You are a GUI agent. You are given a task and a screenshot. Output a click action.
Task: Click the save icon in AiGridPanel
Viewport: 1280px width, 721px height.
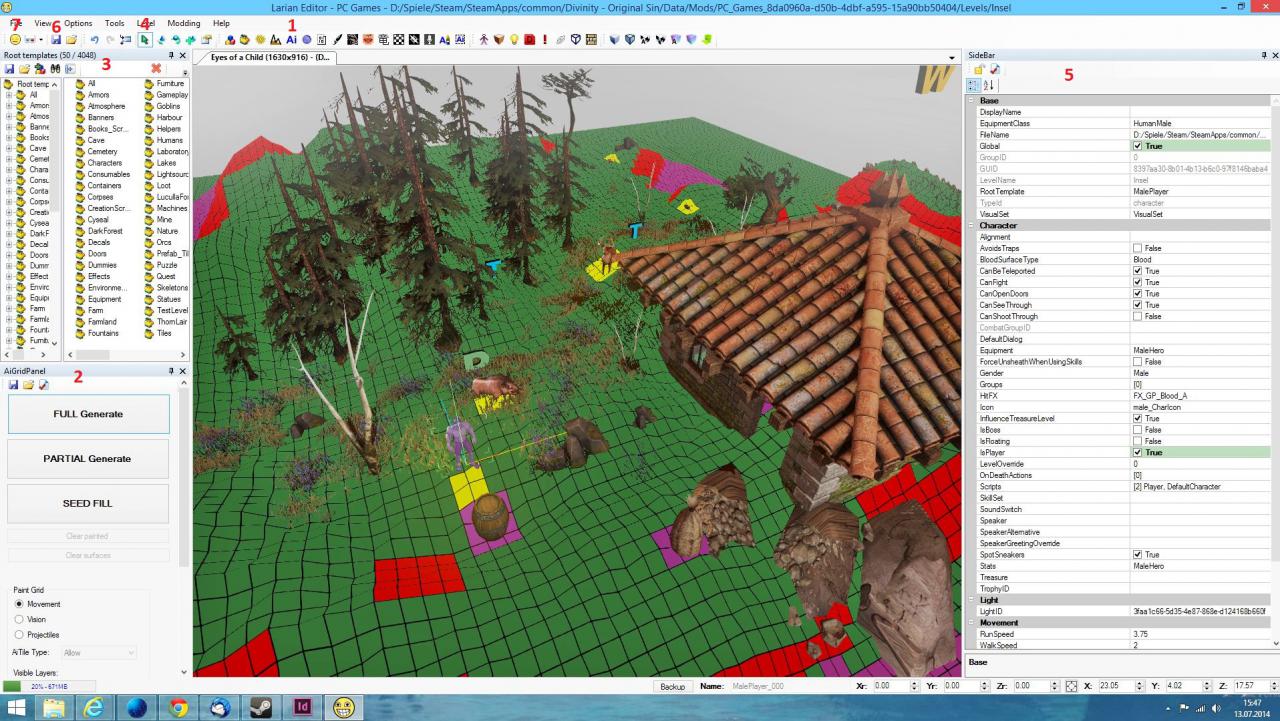pos(13,385)
